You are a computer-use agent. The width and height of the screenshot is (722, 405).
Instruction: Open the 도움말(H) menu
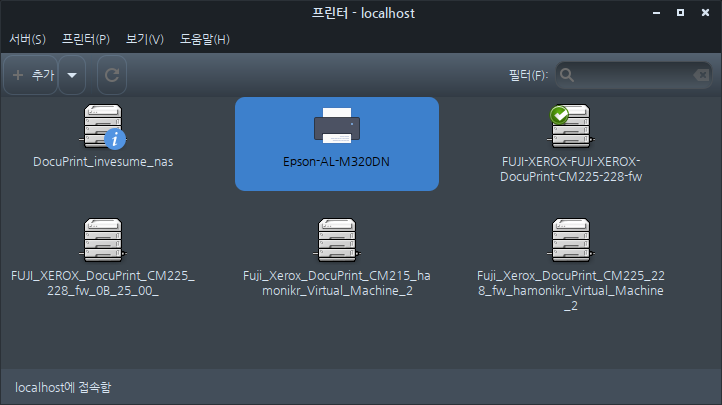pyautogui.click(x=204, y=40)
